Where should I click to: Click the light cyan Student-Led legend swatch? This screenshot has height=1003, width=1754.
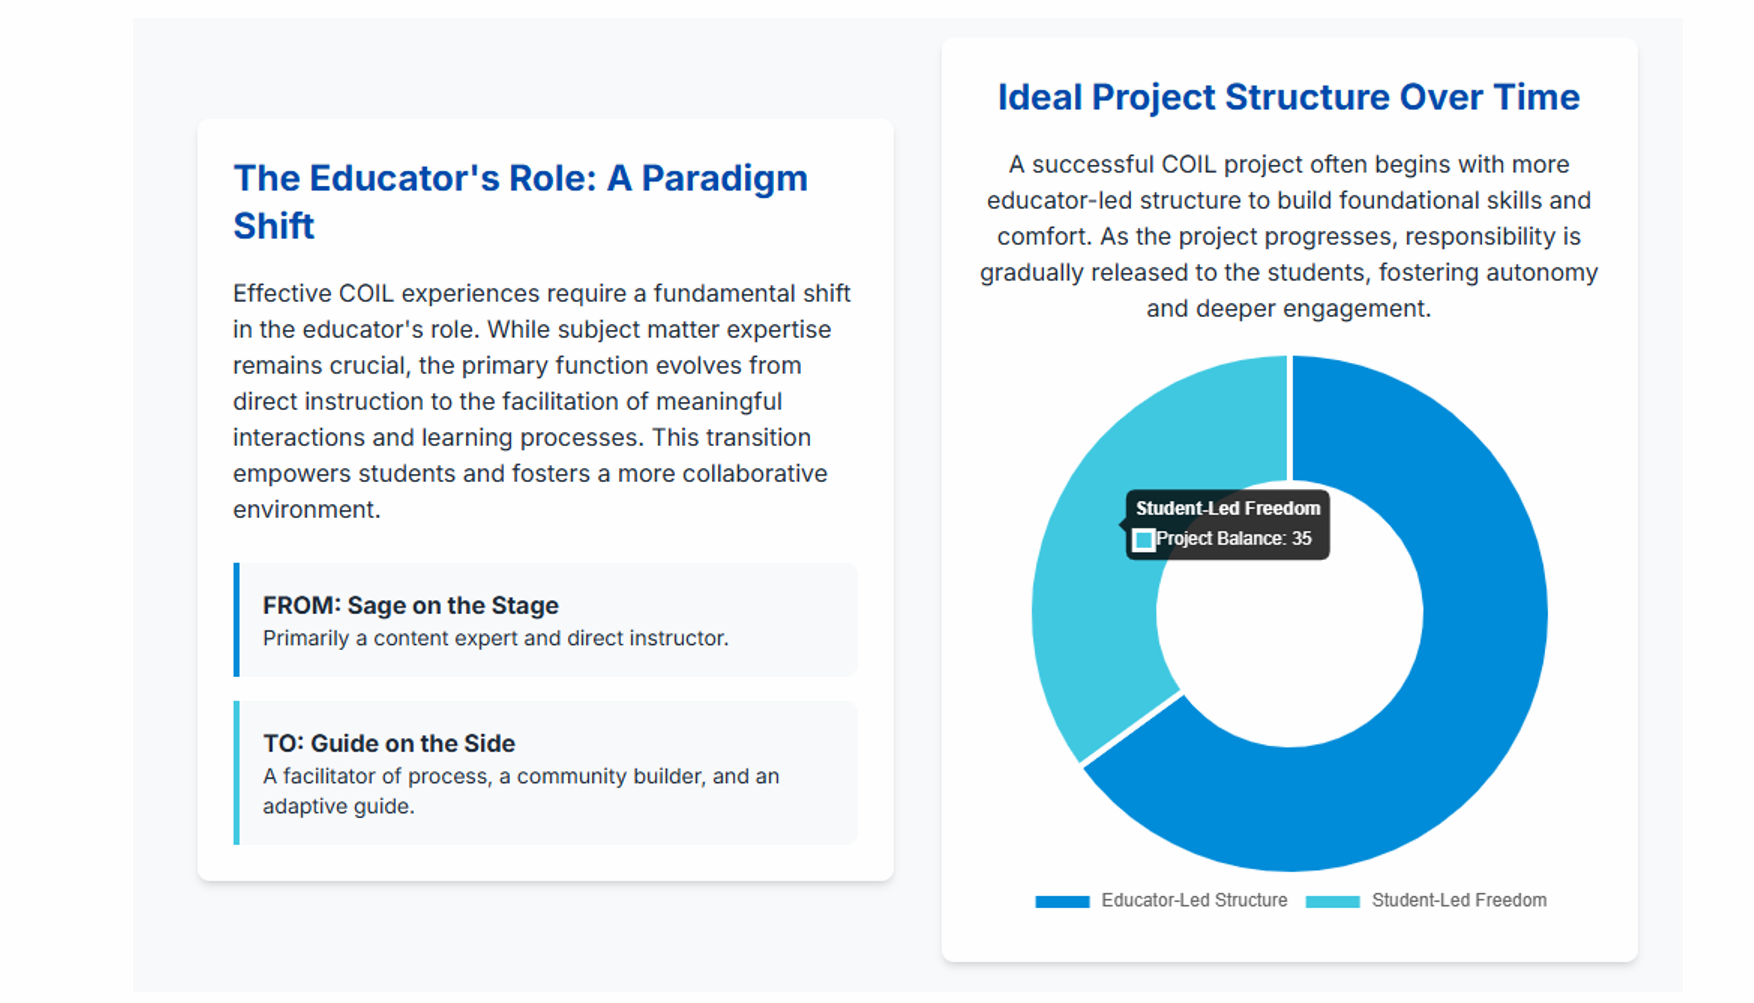click(x=1332, y=901)
